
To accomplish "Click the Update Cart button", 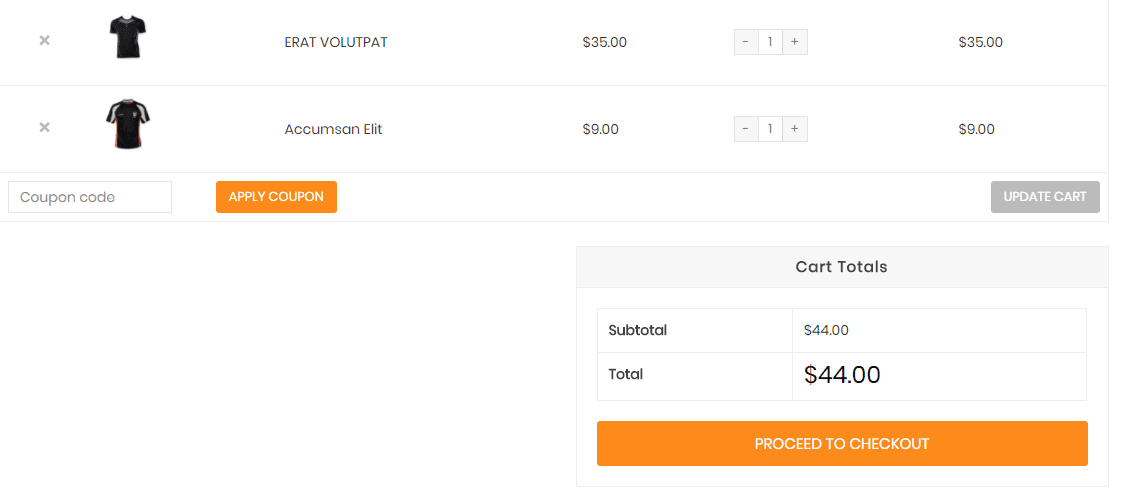I will (1045, 197).
